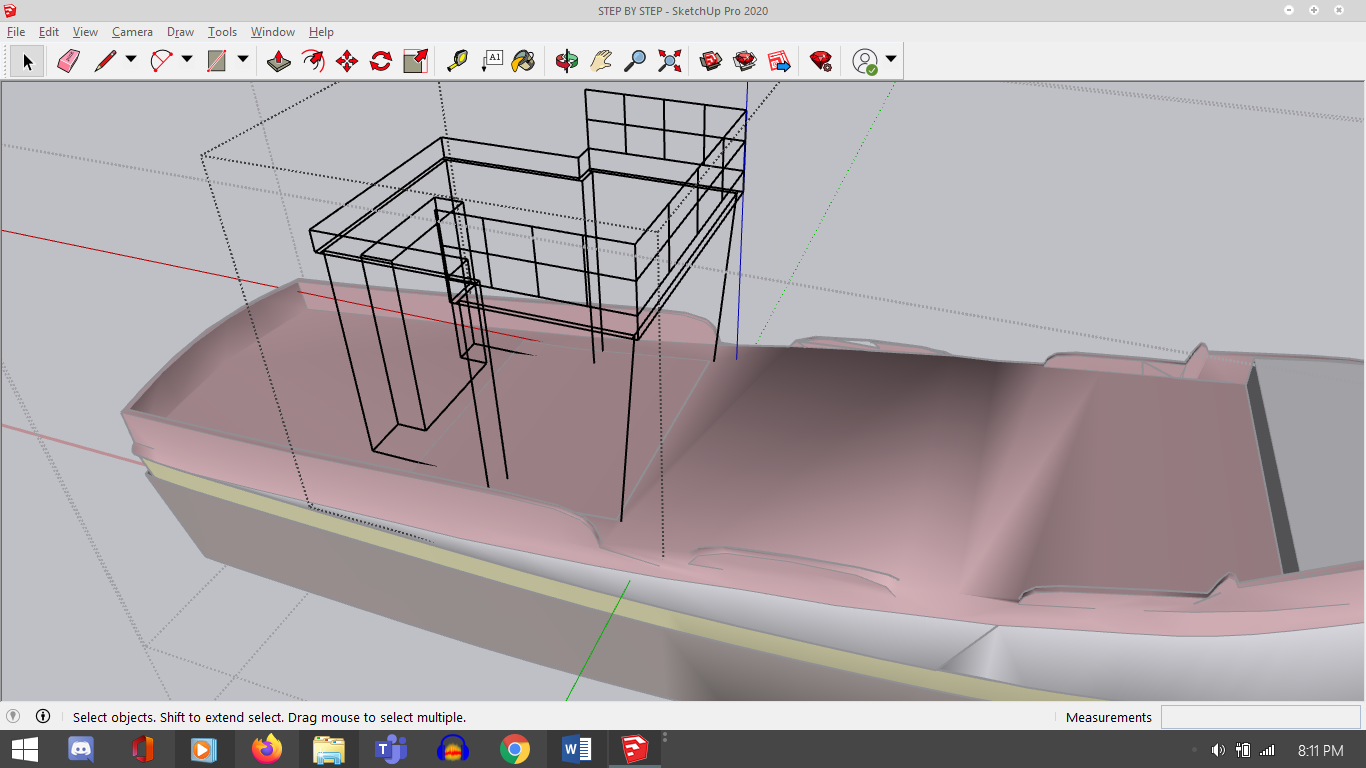Select the Offset tool
The width and height of the screenshot is (1366, 768).
click(313, 62)
